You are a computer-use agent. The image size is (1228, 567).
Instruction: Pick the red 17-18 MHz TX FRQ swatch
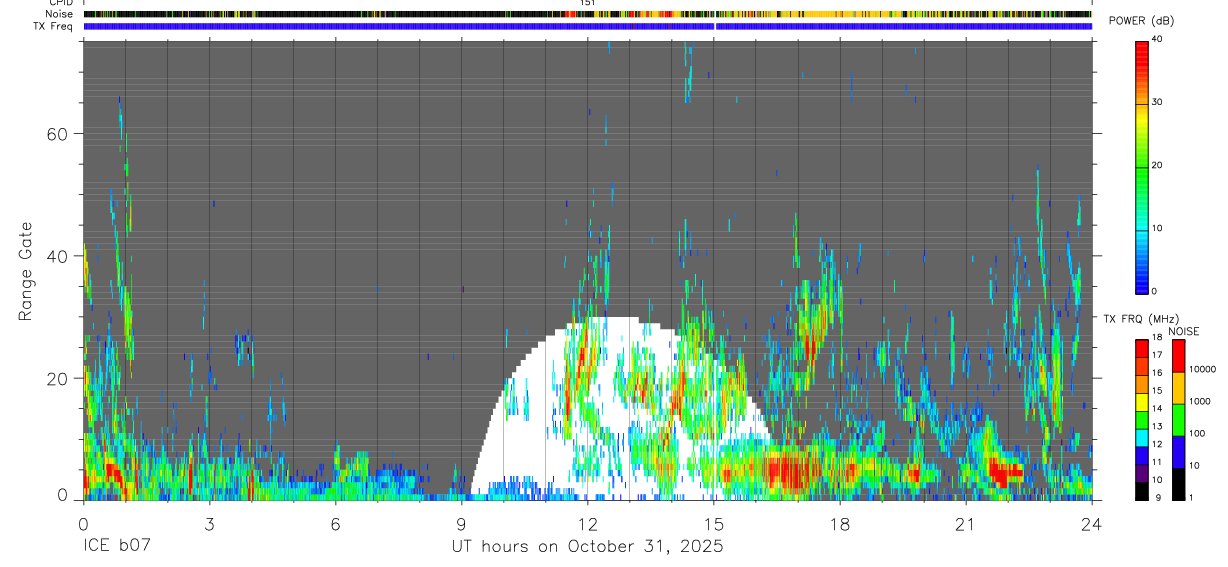point(1142,348)
